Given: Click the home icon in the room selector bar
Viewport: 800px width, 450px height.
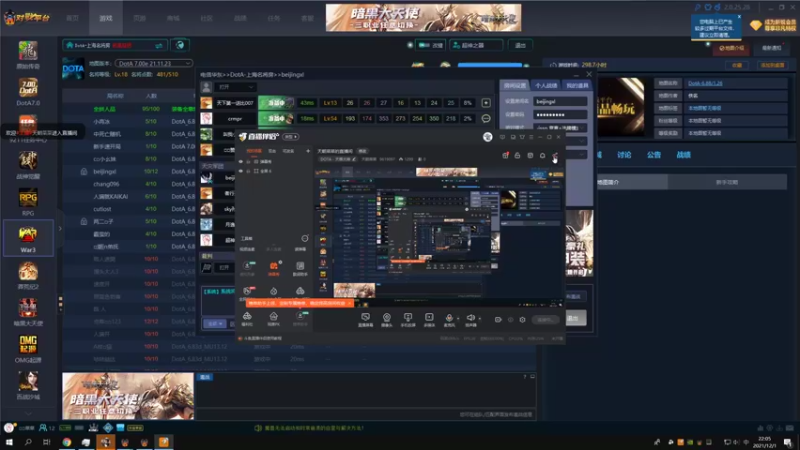Looking at the screenshot, I should click(69, 45).
